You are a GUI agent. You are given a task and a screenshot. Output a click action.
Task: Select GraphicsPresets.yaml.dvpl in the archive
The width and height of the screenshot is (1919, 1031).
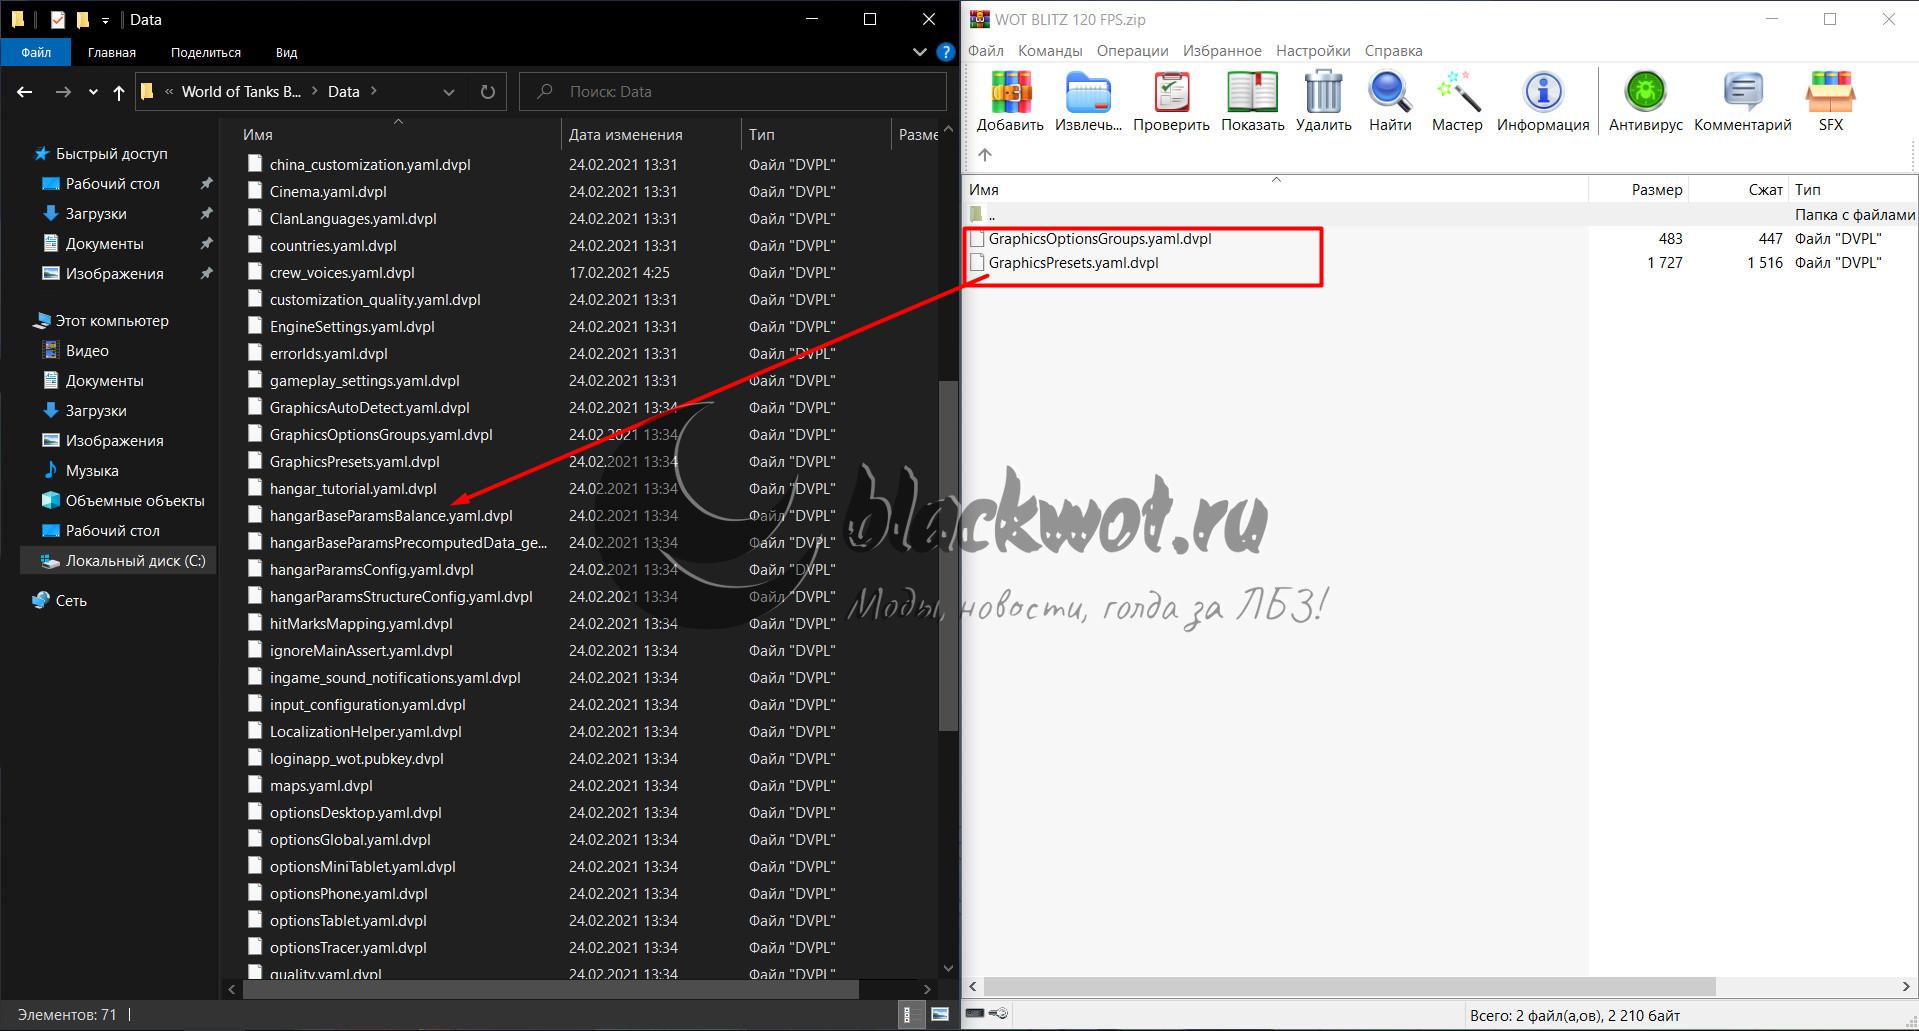1073,263
